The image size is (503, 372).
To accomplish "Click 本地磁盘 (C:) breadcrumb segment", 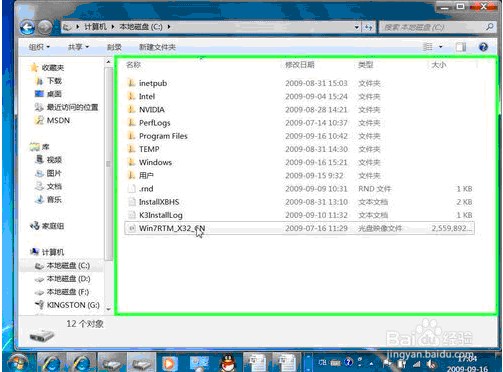I will point(141,27).
